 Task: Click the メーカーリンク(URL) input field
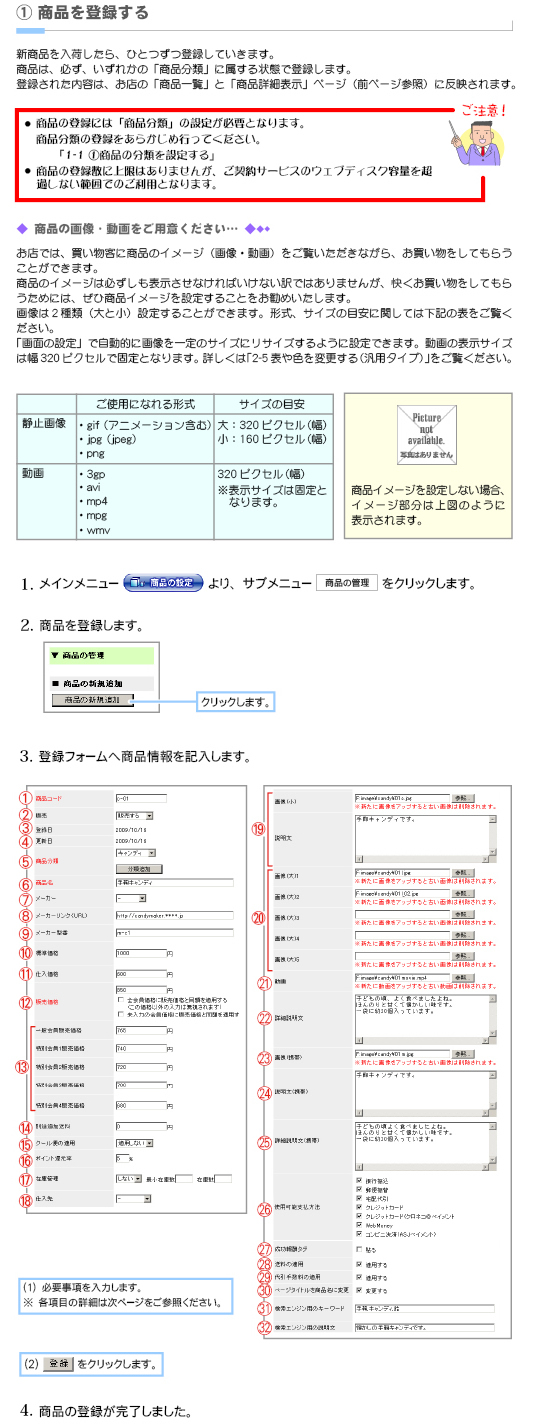point(175,915)
